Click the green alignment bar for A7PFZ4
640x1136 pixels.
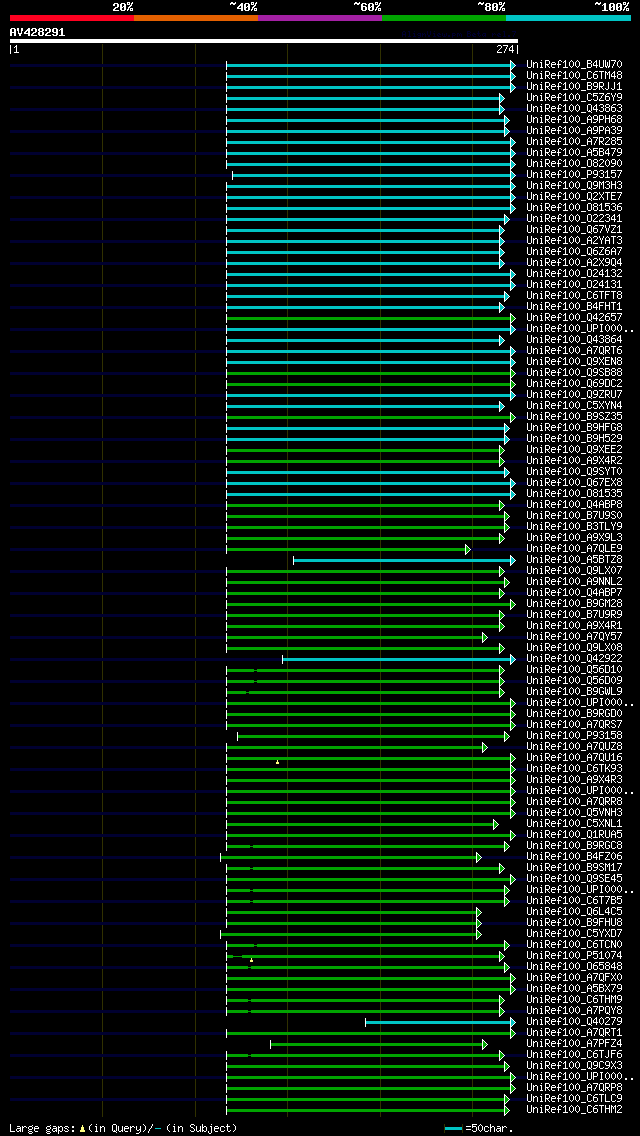(x=378, y=1044)
